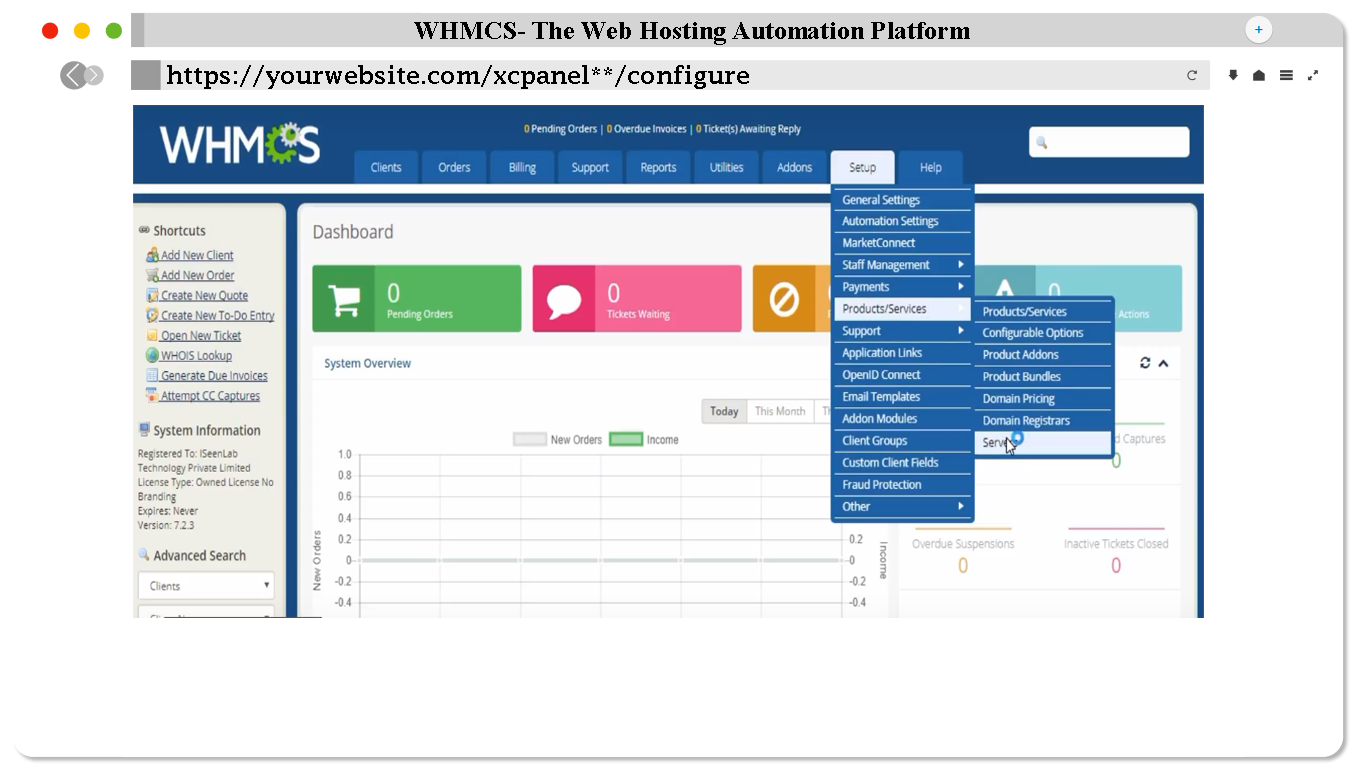This screenshot has width=1362, height=769.
Task: Click the browser home icon
Action: click(1259, 75)
